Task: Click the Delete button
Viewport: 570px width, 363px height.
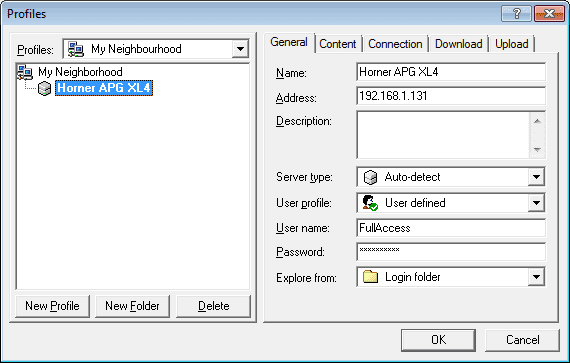Action: click(213, 306)
